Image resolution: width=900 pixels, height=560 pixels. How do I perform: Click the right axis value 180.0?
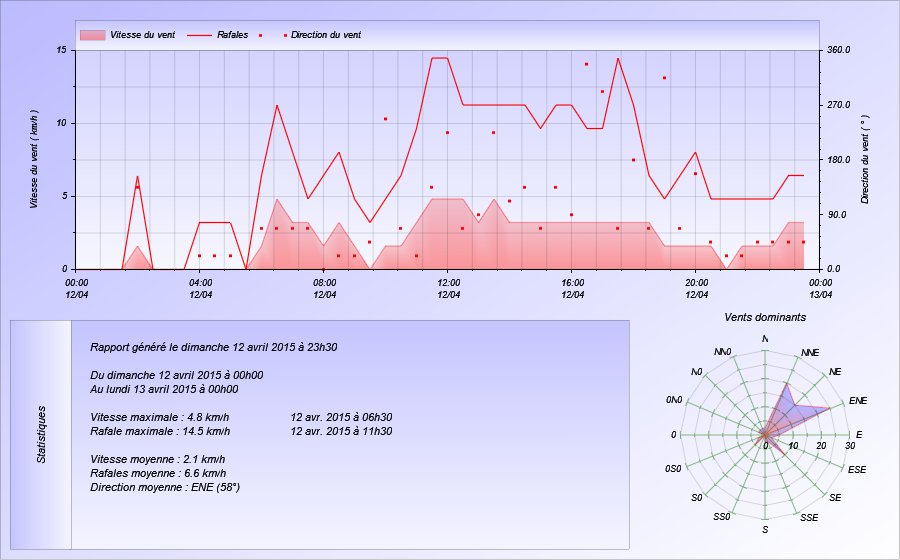click(839, 160)
